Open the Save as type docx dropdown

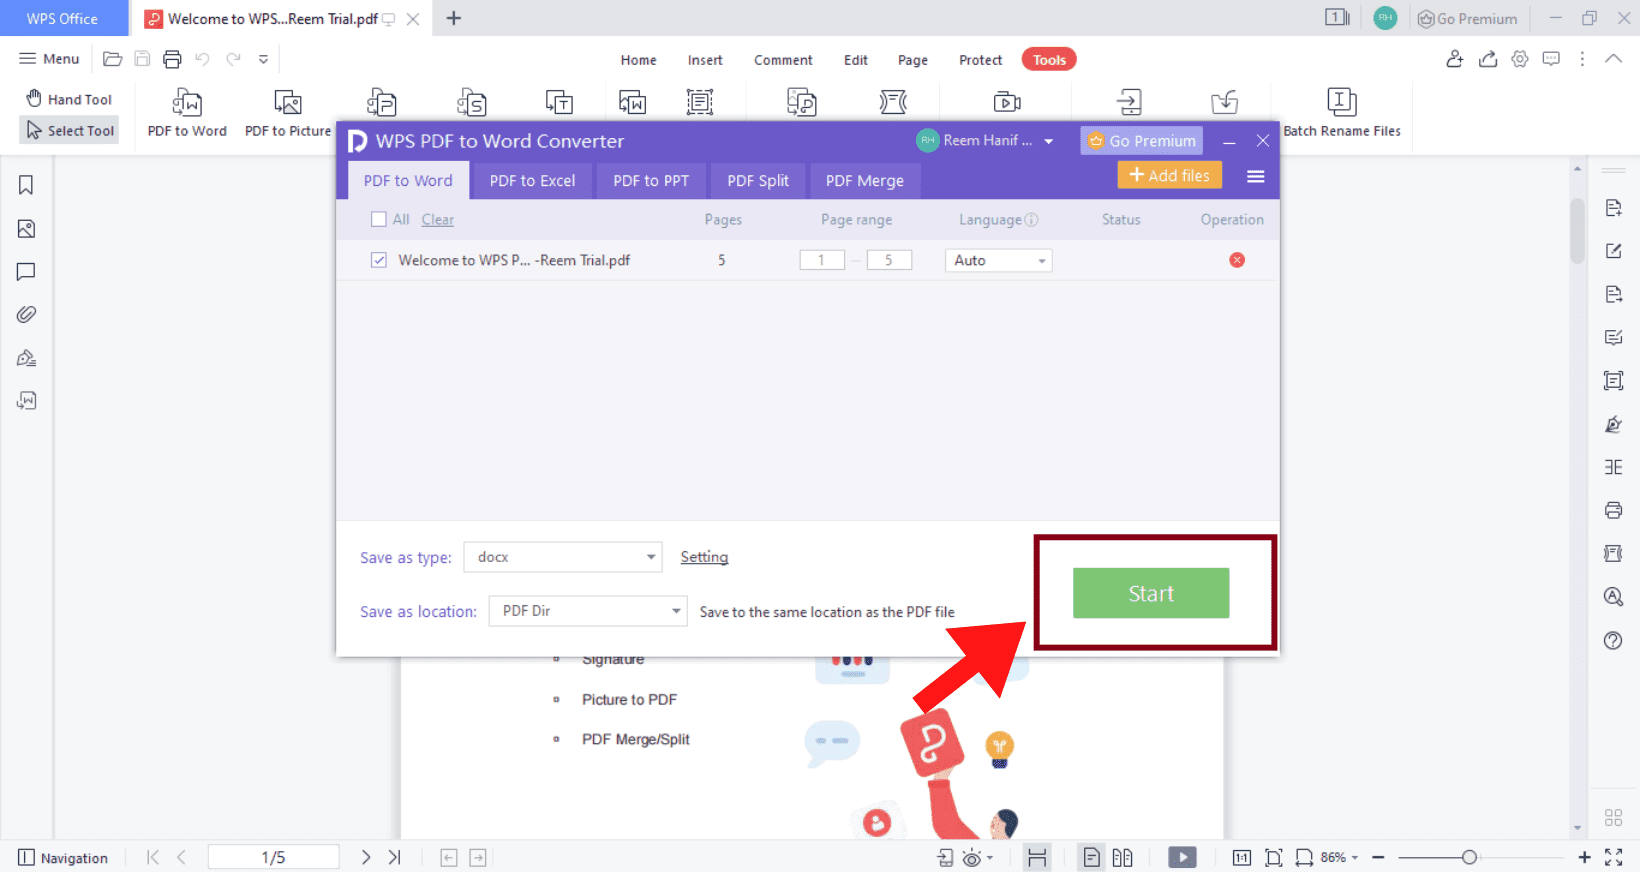tap(564, 558)
